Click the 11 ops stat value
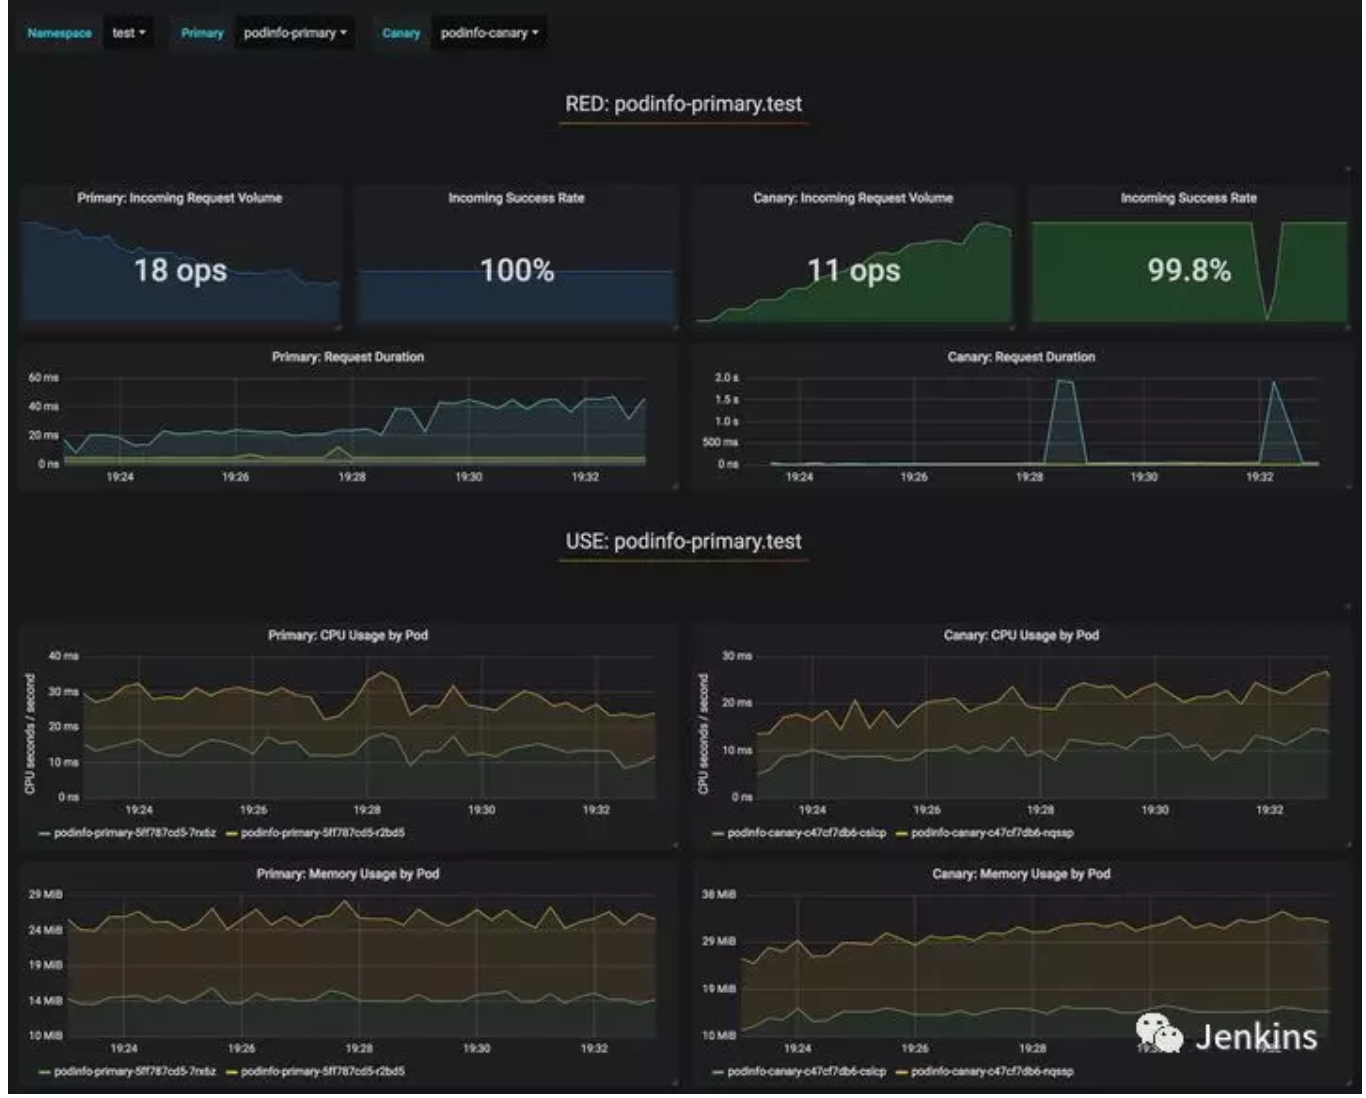This screenshot has width=1366, height=1098. [x=854, y=270]
